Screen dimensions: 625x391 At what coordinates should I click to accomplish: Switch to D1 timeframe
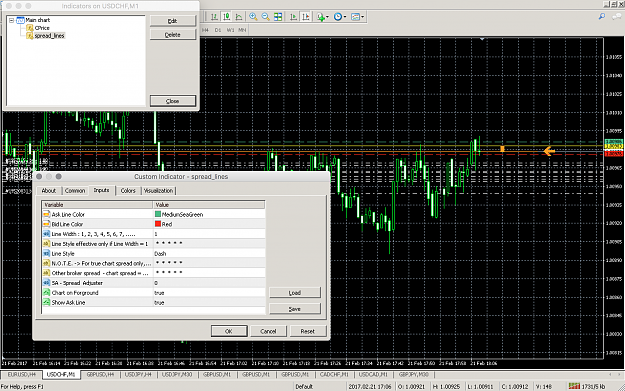tap(218, 30)
